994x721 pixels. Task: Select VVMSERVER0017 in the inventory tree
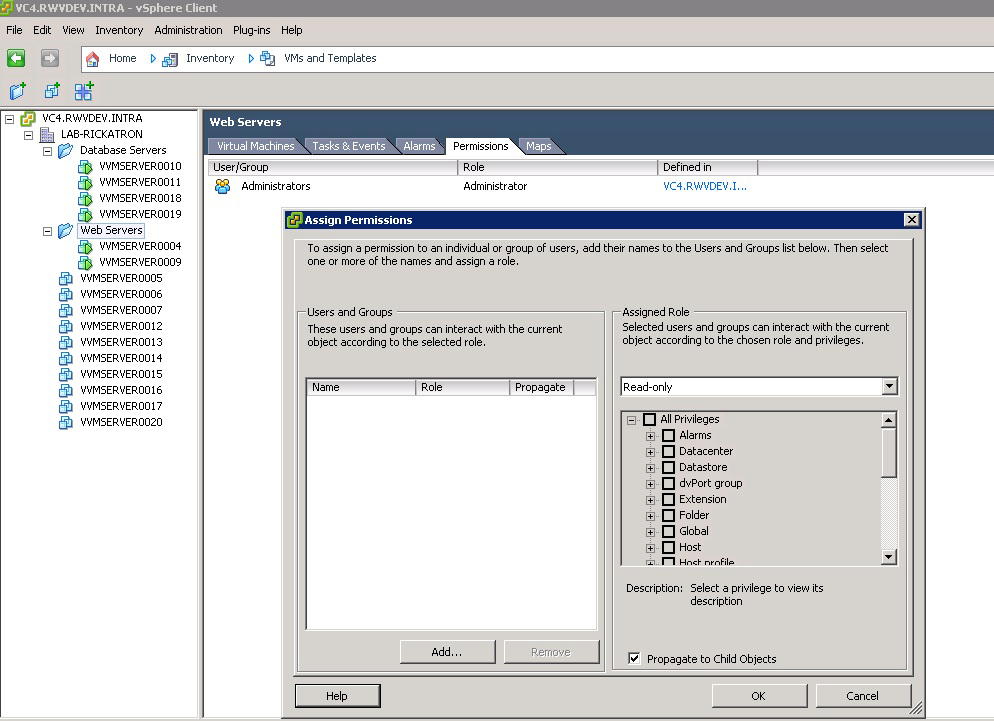121,406
